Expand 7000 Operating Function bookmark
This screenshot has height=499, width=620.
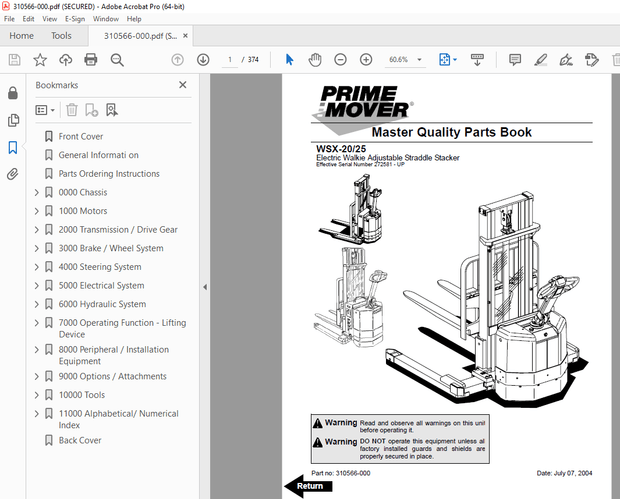pyautogui.click(x=37, y=323)
